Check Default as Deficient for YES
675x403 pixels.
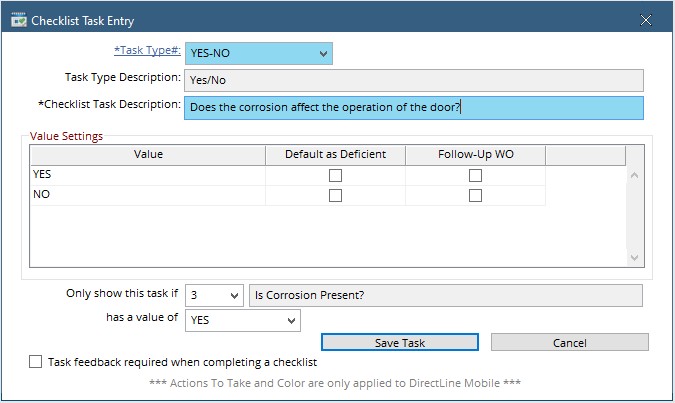(335, 175)
